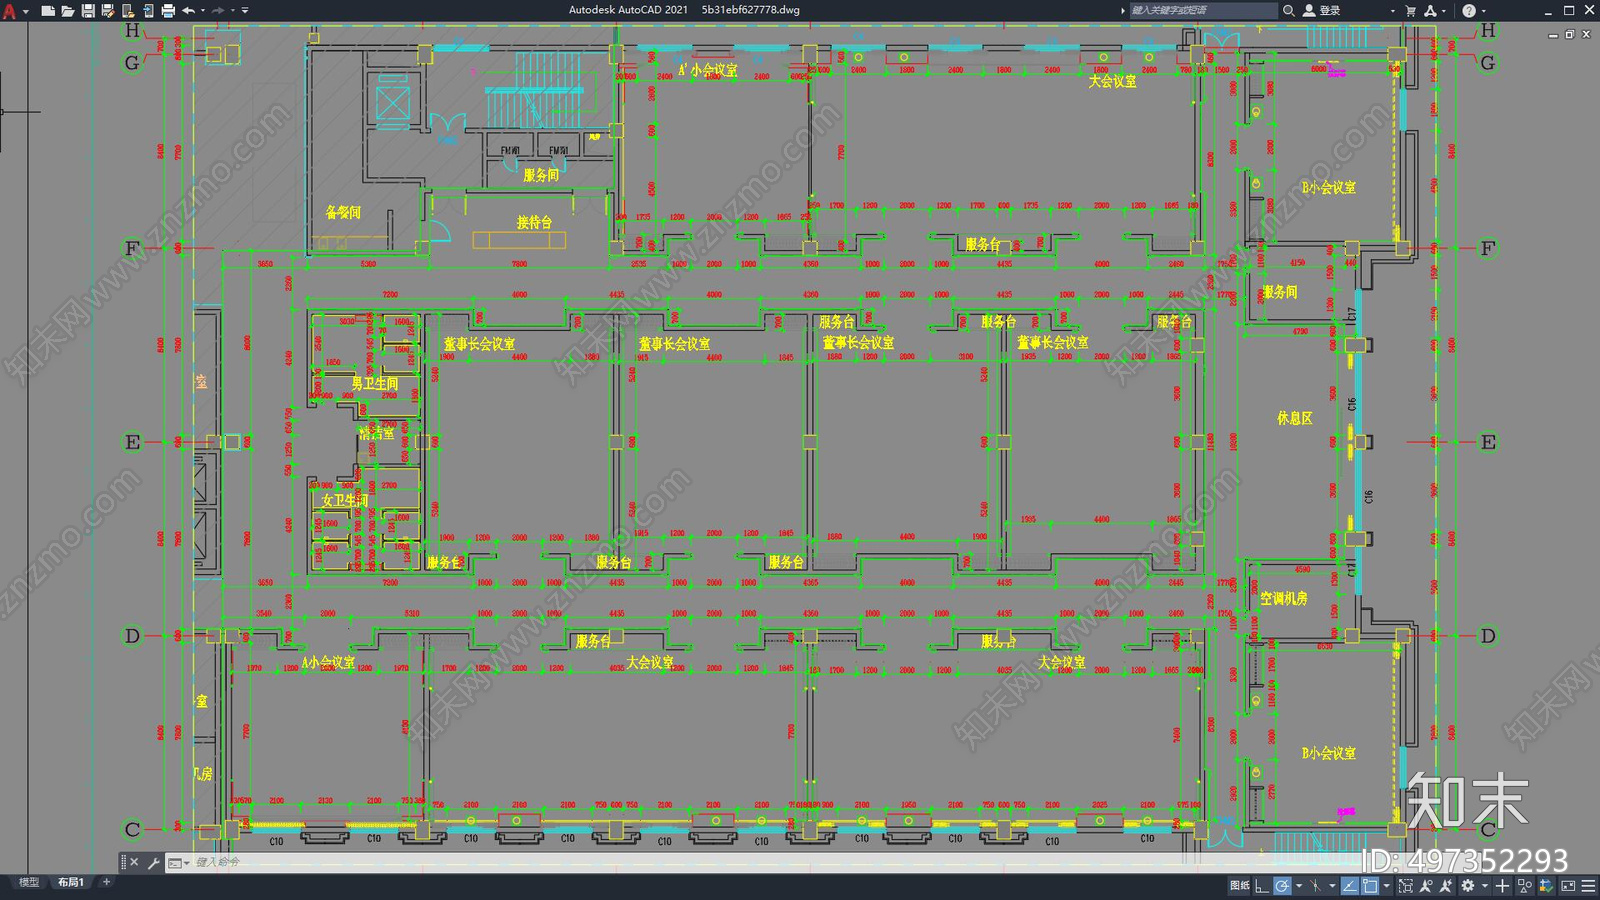Expand the undo history dropdown
Screen dimensions: 1600x900
pos(203,10)
